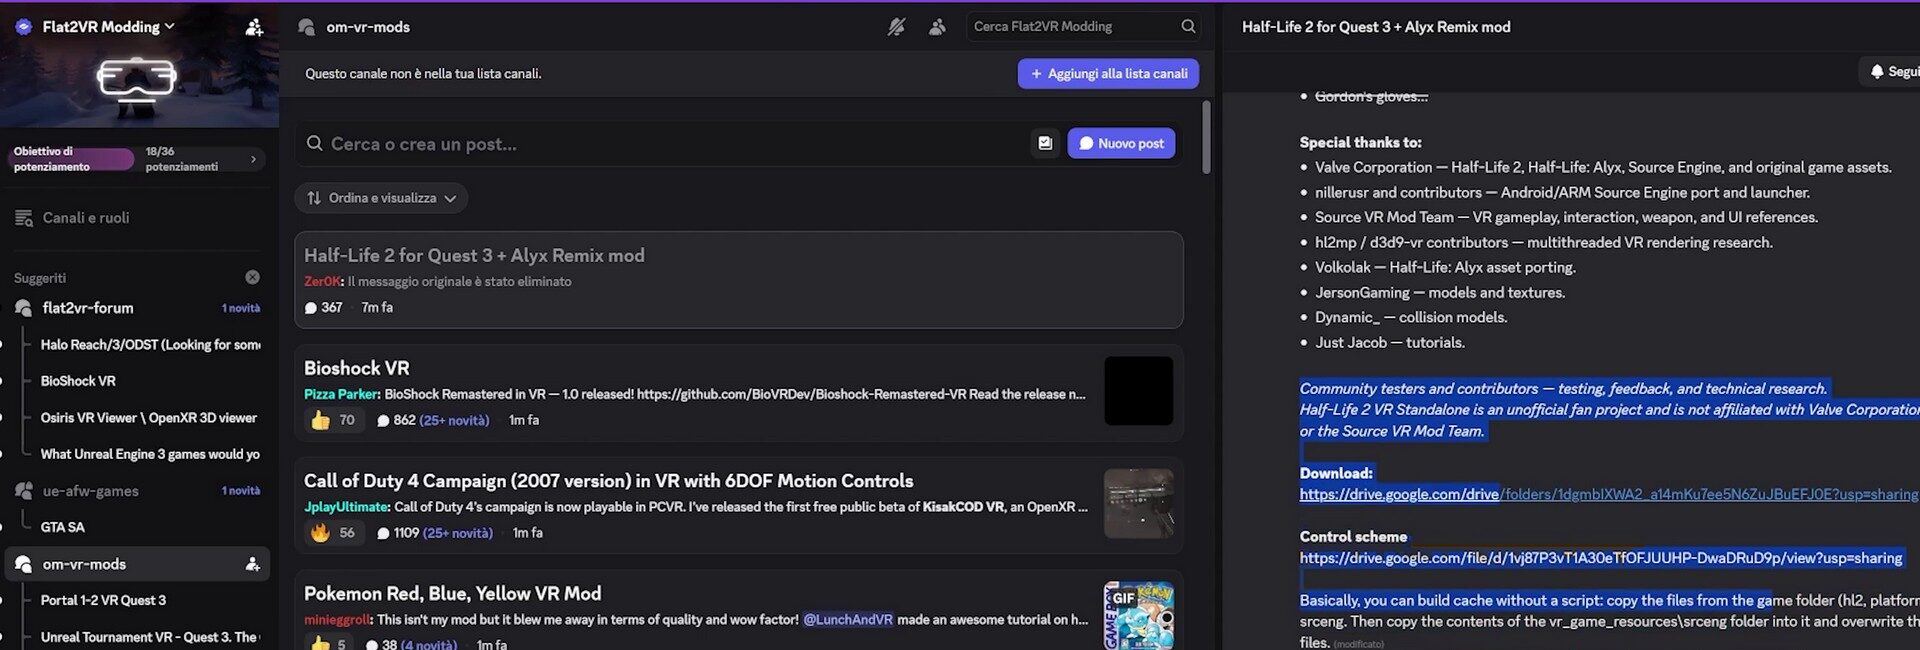
Task: Click the 367 comments count on Half-Life post
Action: tap(323, 308)
